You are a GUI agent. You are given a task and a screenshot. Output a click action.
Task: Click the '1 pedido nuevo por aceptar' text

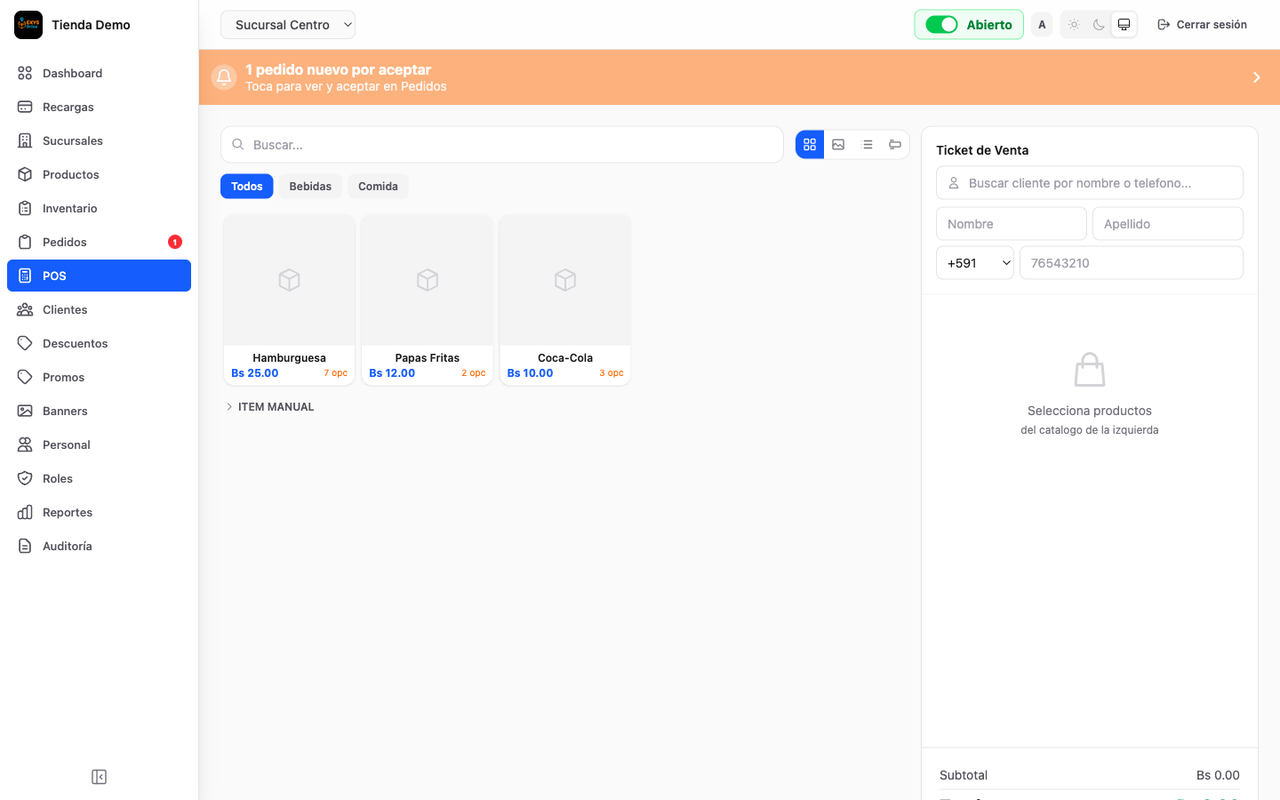(338, 70)
